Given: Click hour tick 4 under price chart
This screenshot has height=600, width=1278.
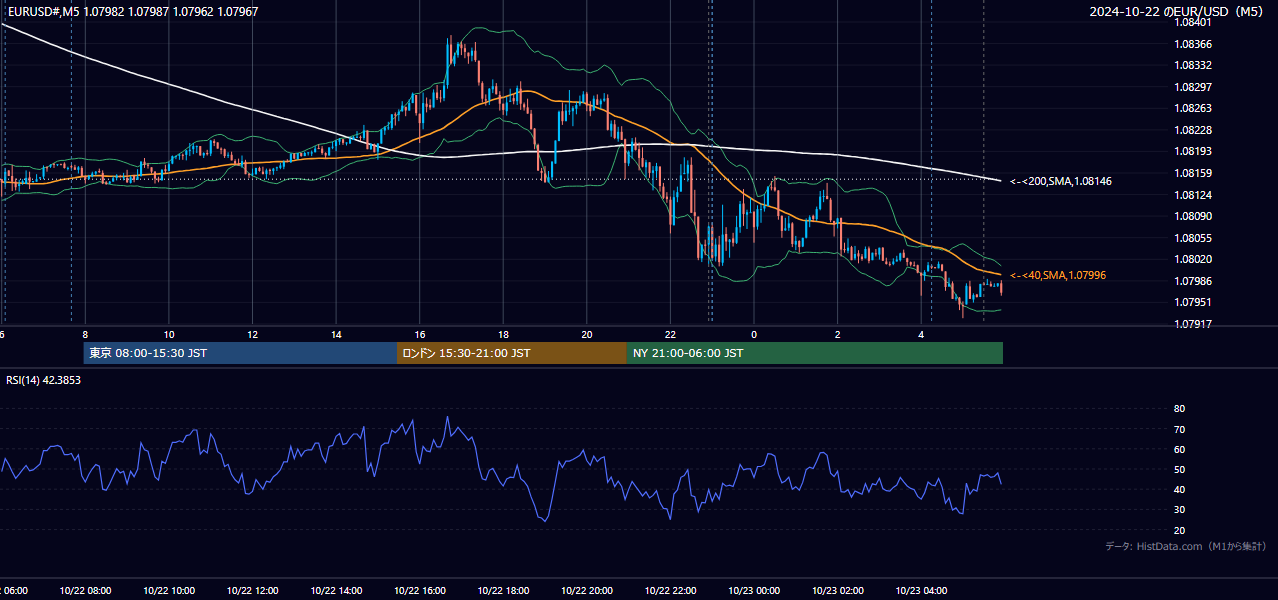Looking at the screenshot, I should coord(921,334).
